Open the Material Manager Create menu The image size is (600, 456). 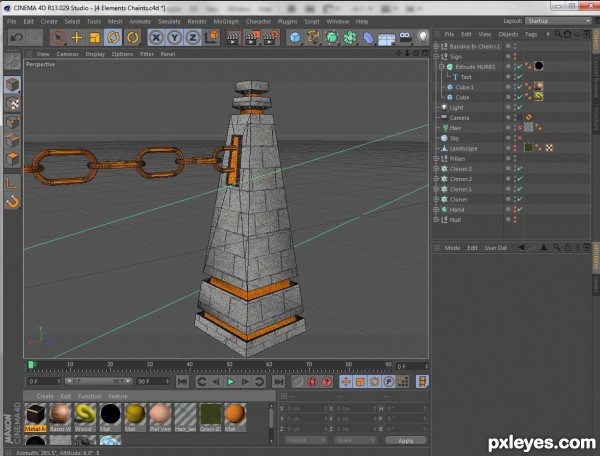(45, 396)
